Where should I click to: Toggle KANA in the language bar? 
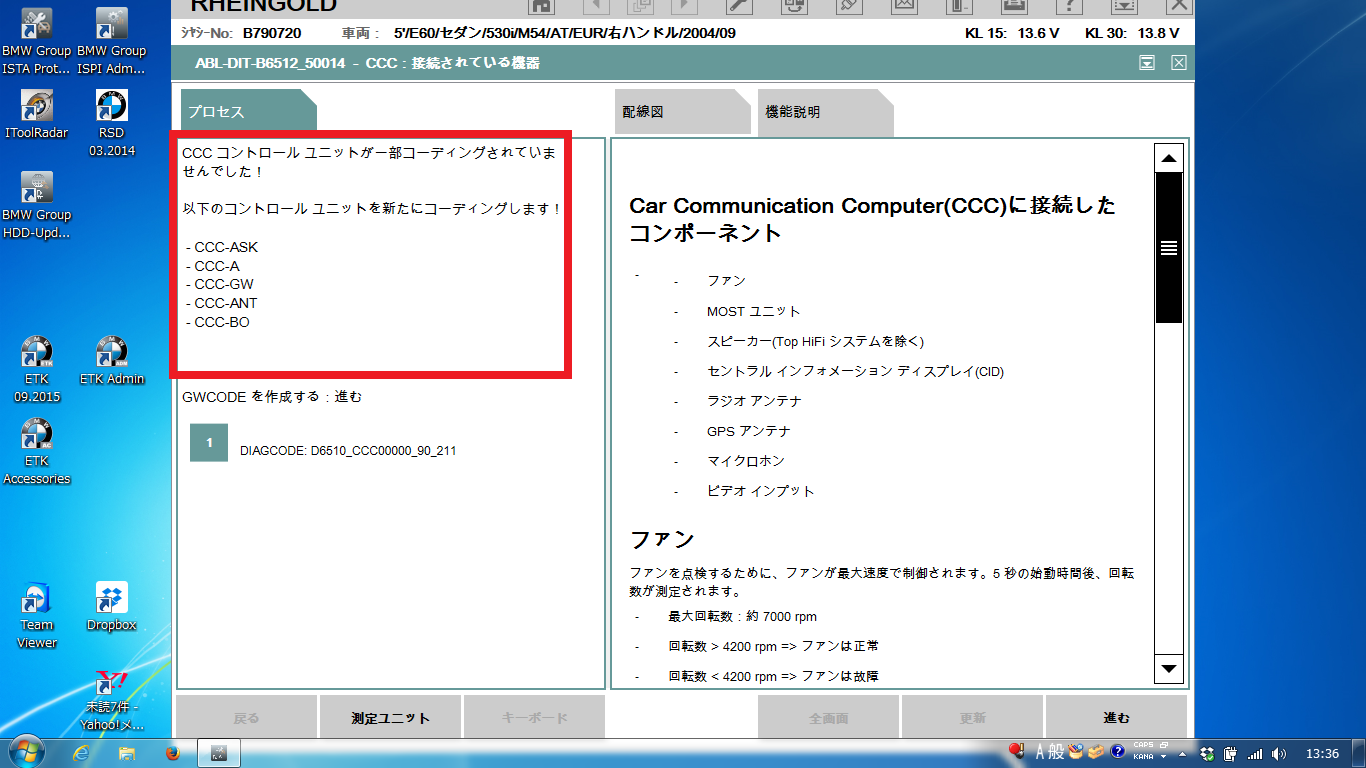[x=1144, y=757]
